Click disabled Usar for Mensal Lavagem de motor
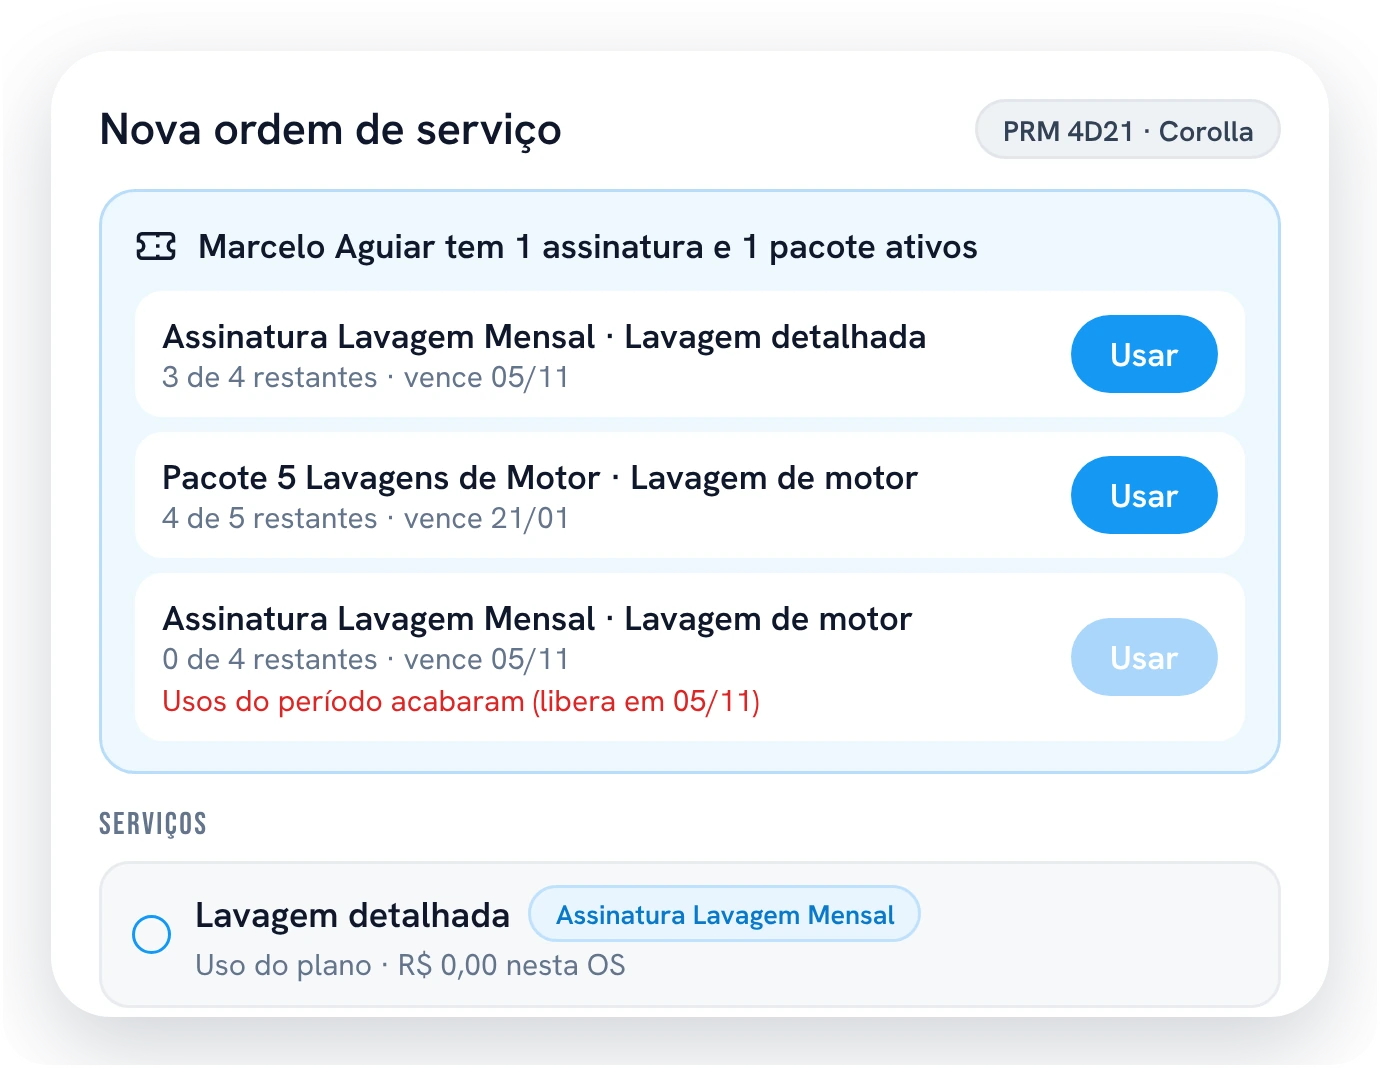Screen dimensions: 1380x1068 coord(1144,657)
